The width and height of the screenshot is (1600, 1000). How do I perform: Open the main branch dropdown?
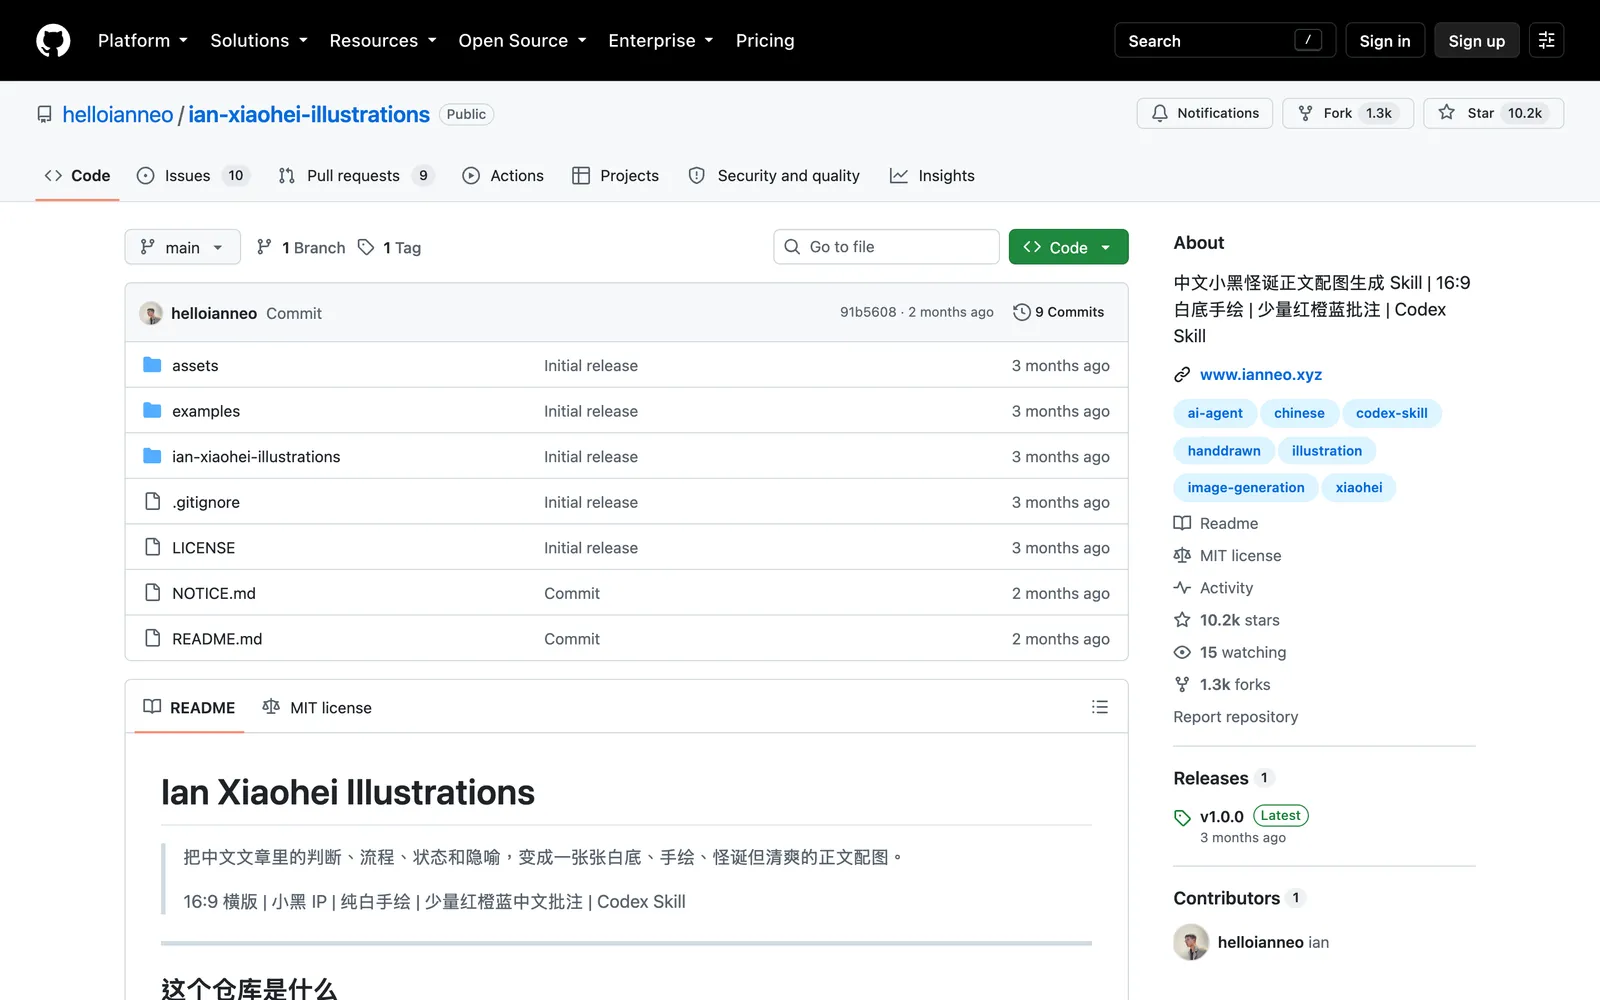tap(182, 247)
